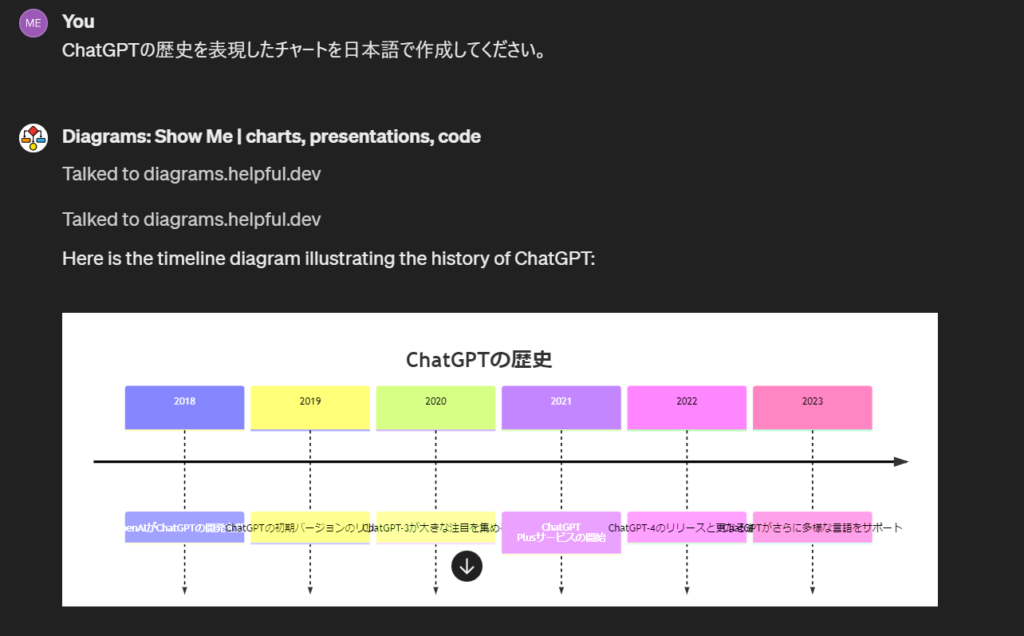The width and height of the screenshot is (1024, 636).
Task: Click the Diagrams Show Me GPT avatar icon
Action: pos(33,138)
